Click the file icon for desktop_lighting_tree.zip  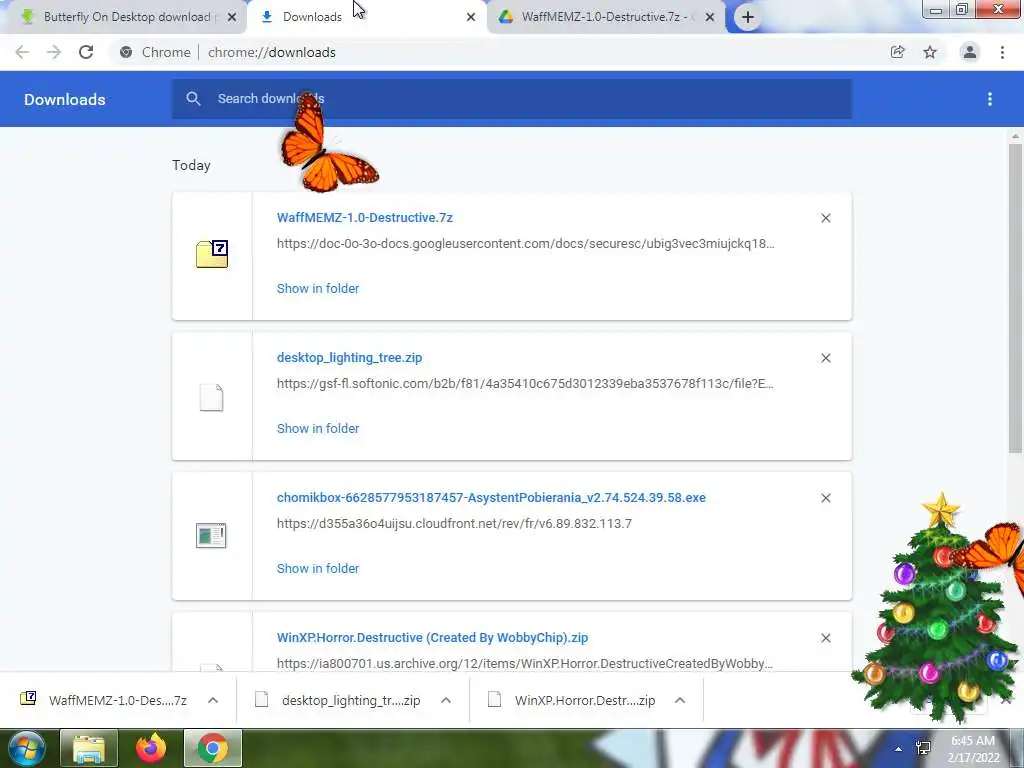(x=212, y=397)
